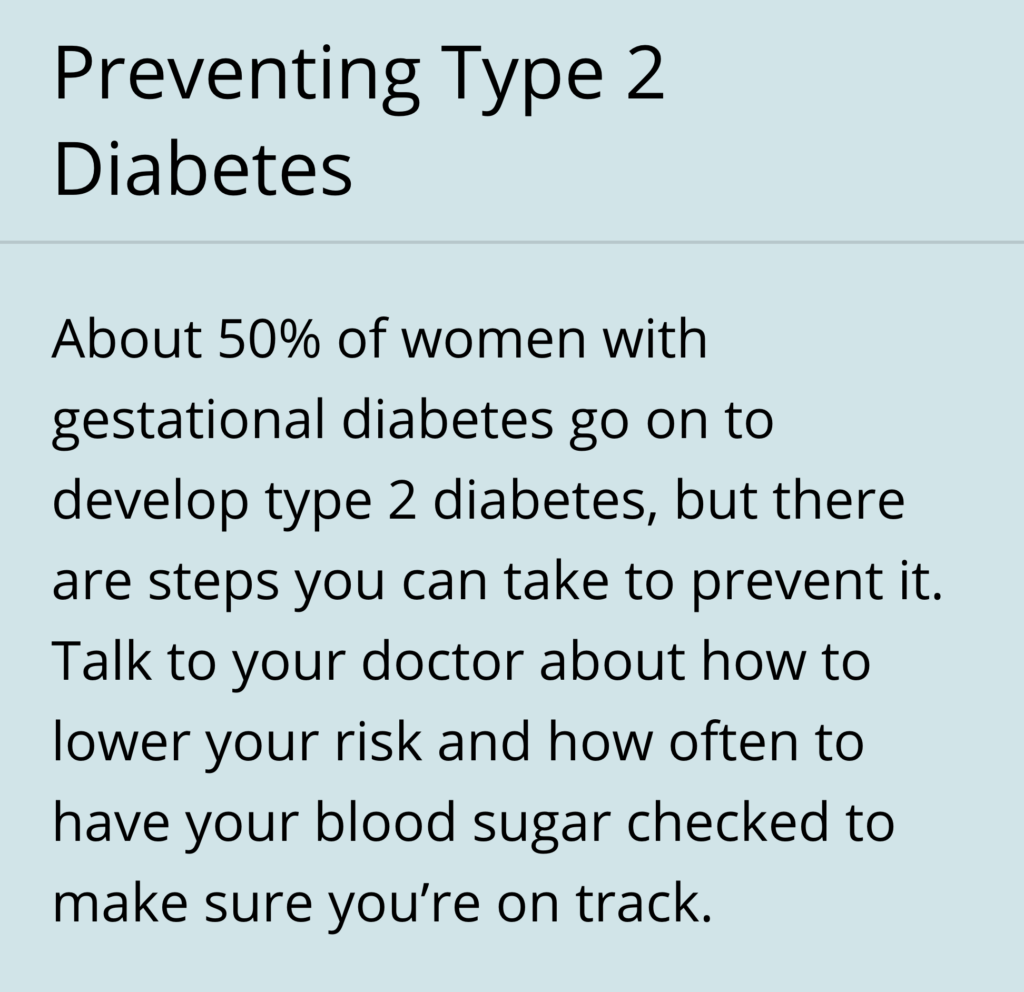Click the horizontal divider line below the heading
Screen dimensions: 1024x992
(512, 242)
